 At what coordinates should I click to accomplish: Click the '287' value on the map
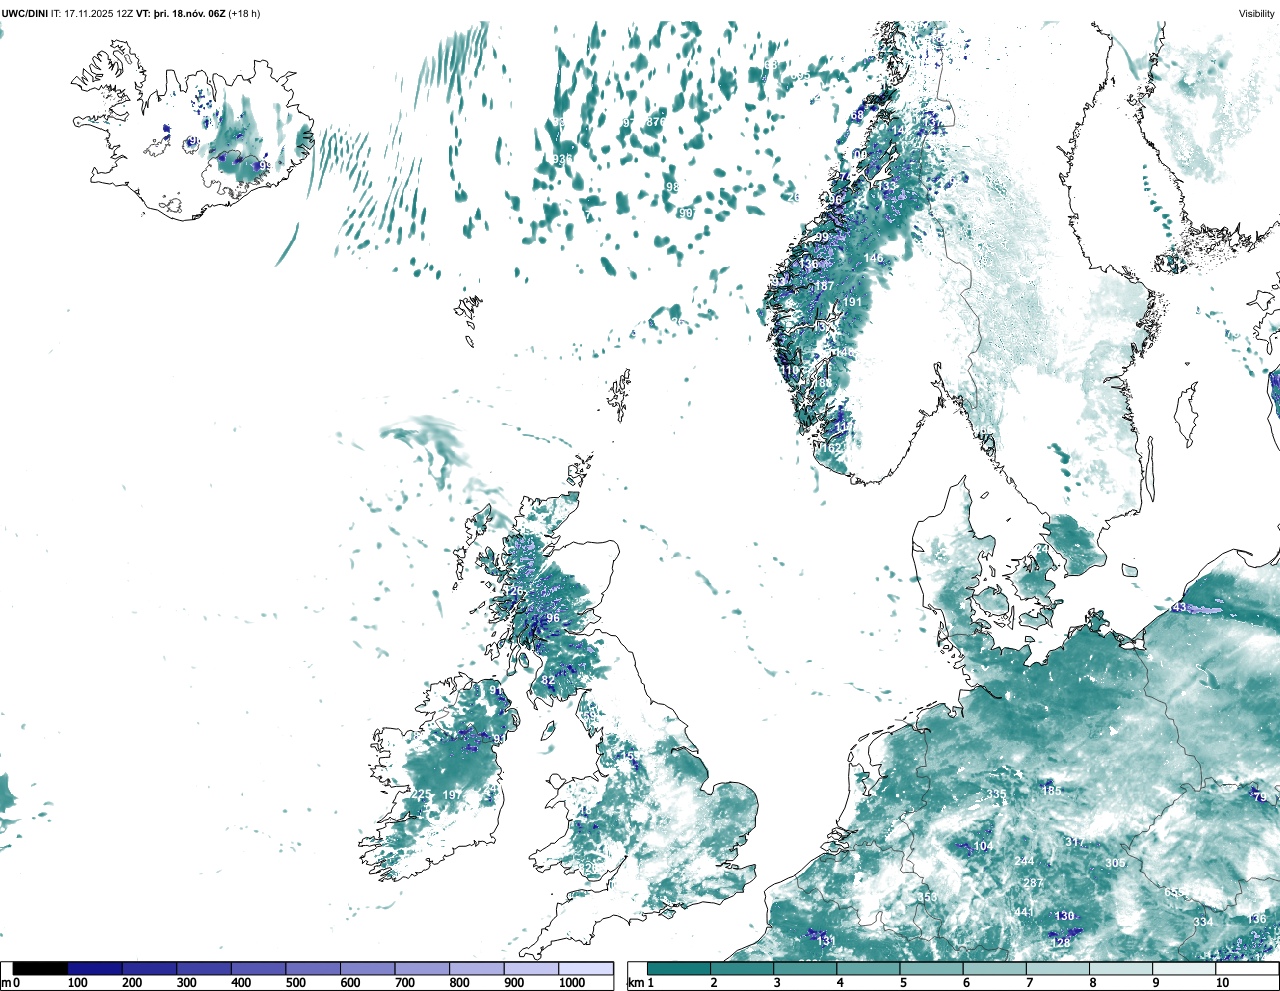pos(1033,884)
